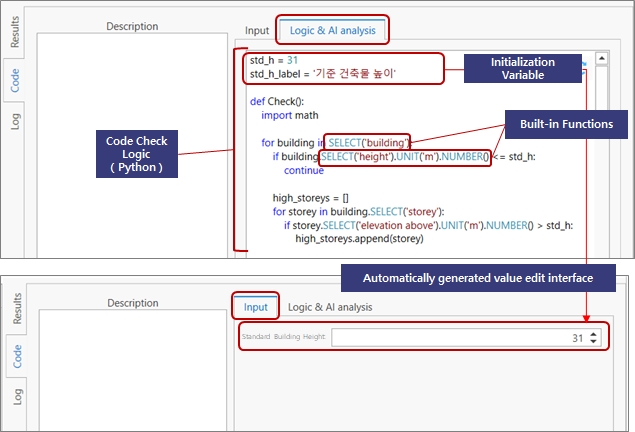The width and height of the screenshot is (635, 432).
Task: Select the Input tab in lower panel
Action: [x=255, y=306]
